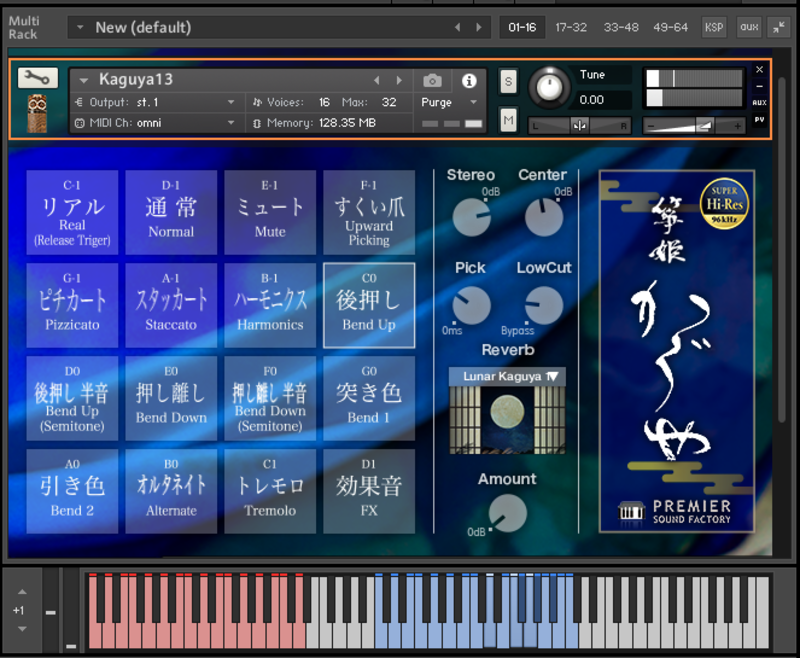Open snapshot view with camera icon

point(432,81)
